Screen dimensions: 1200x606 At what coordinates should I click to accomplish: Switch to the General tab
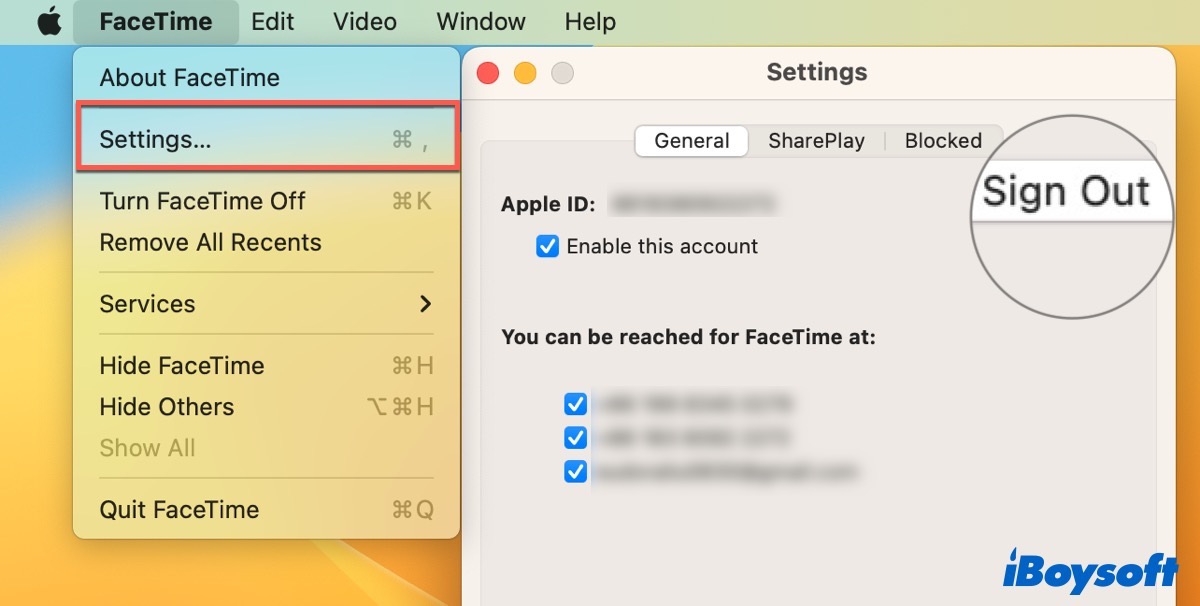pyautogui.click(x=691, y=141)
